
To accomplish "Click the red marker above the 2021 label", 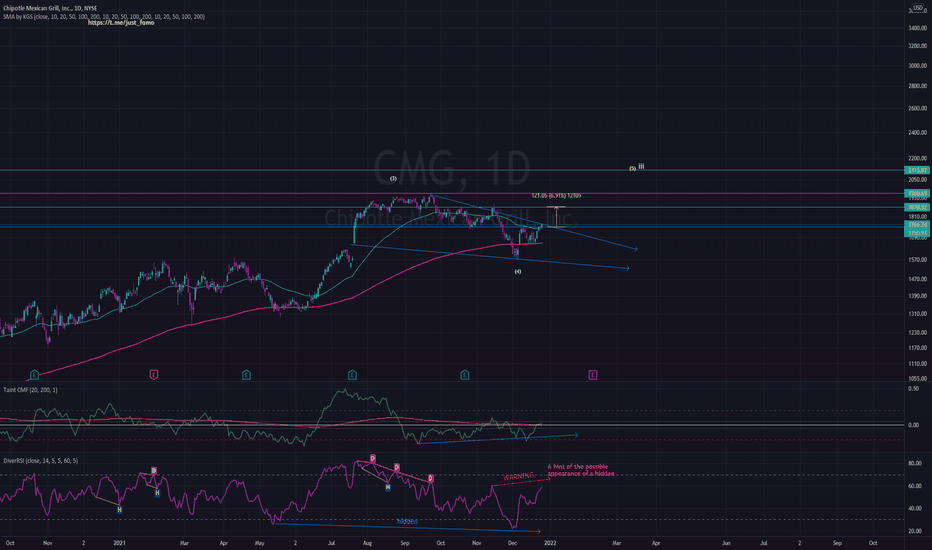I will click(153, 375).
